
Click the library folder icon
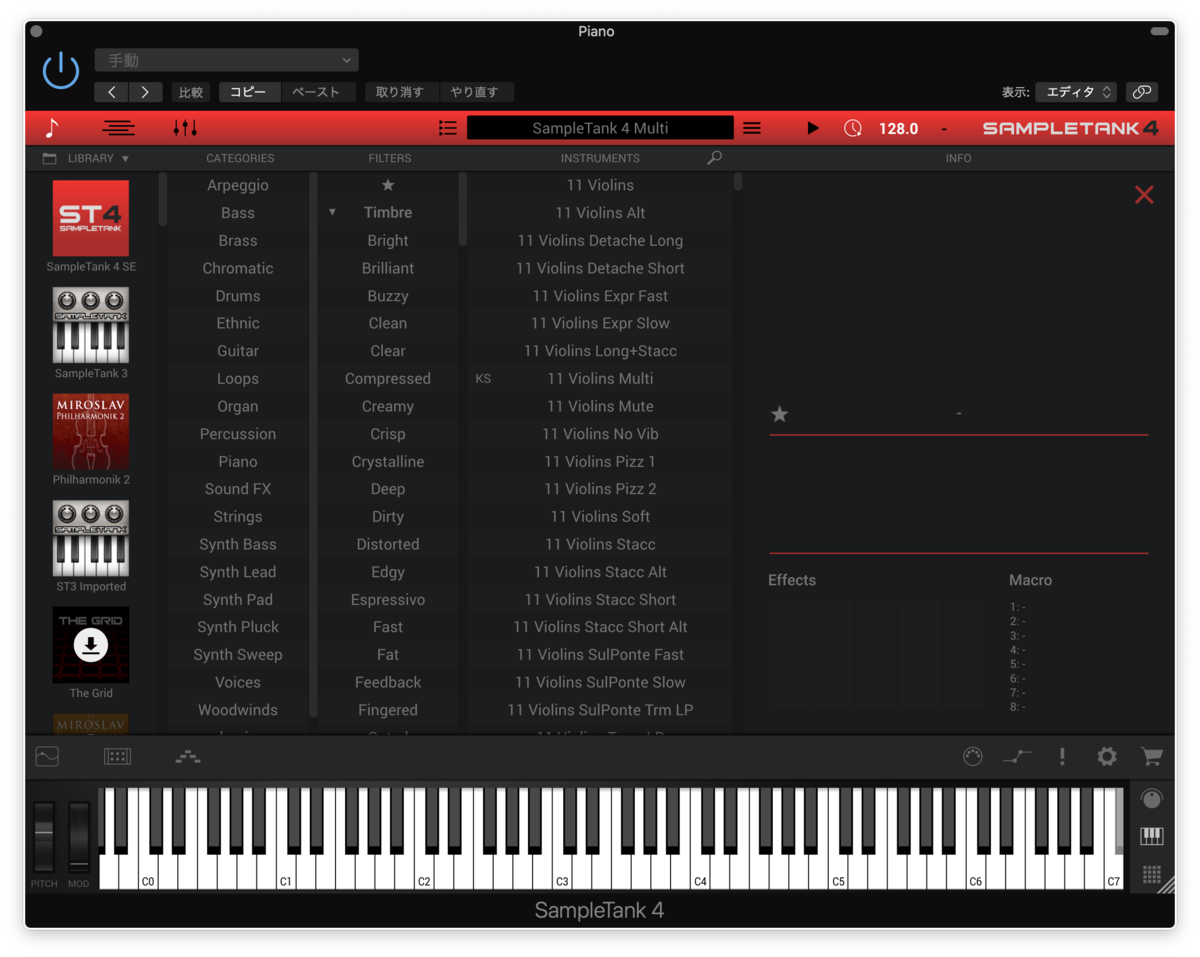pyautogui.click(x=49, y=158)
